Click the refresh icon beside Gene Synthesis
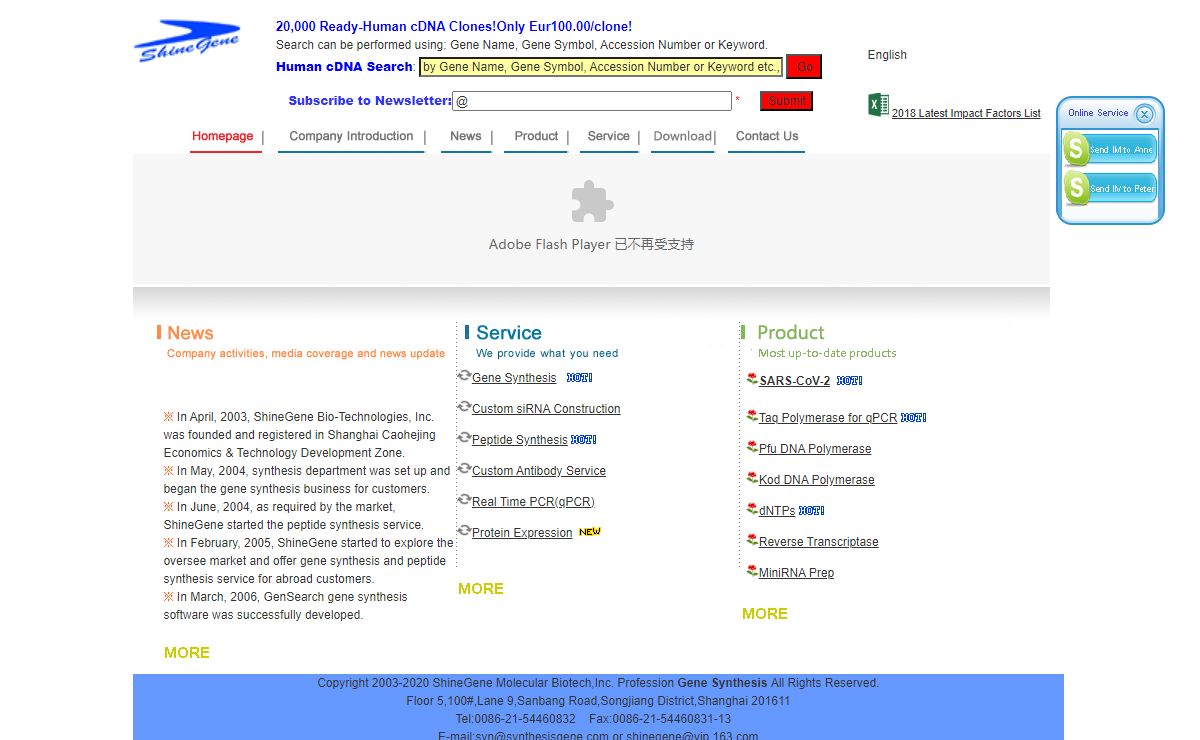Screen dimensions: 1200x740 click(x=464, y=376)
